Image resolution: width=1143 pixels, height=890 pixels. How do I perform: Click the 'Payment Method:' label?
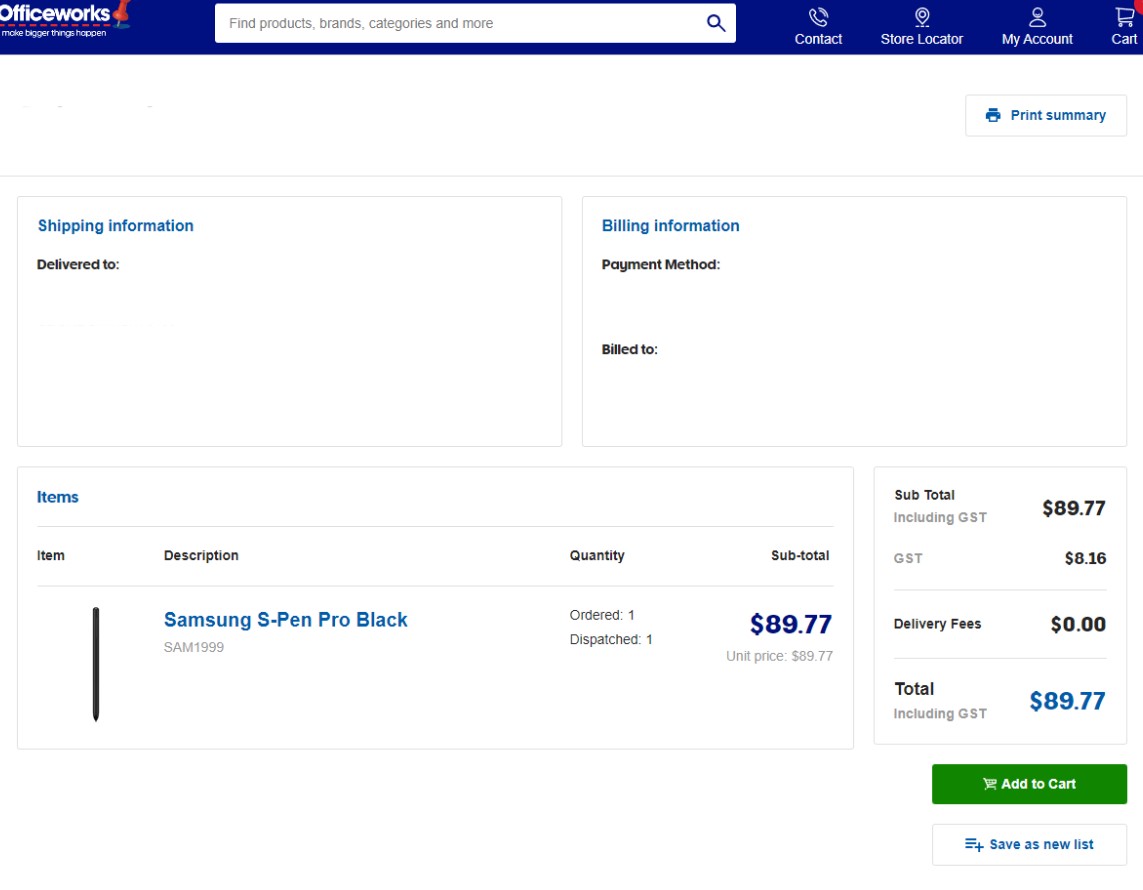coord(660,265)
